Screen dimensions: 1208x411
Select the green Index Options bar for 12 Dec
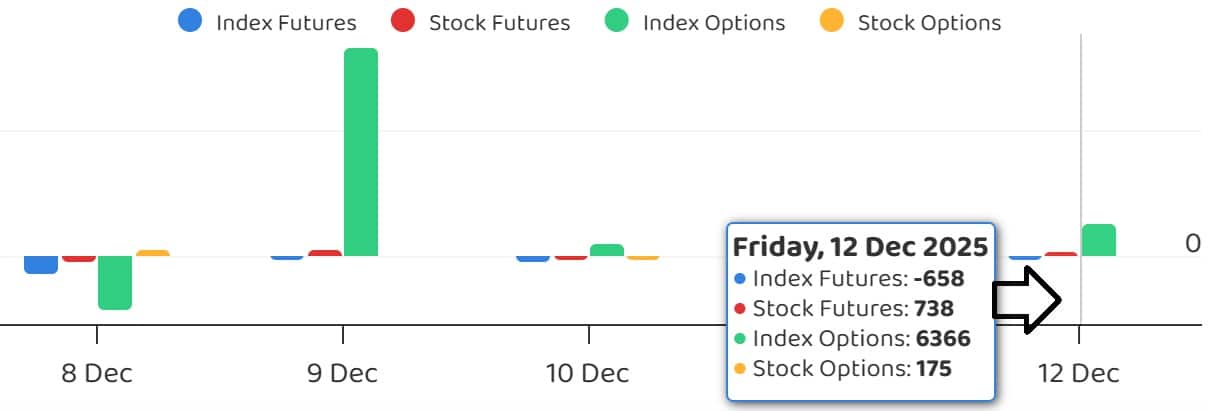pyautogui.click(x=1099, y=240)
